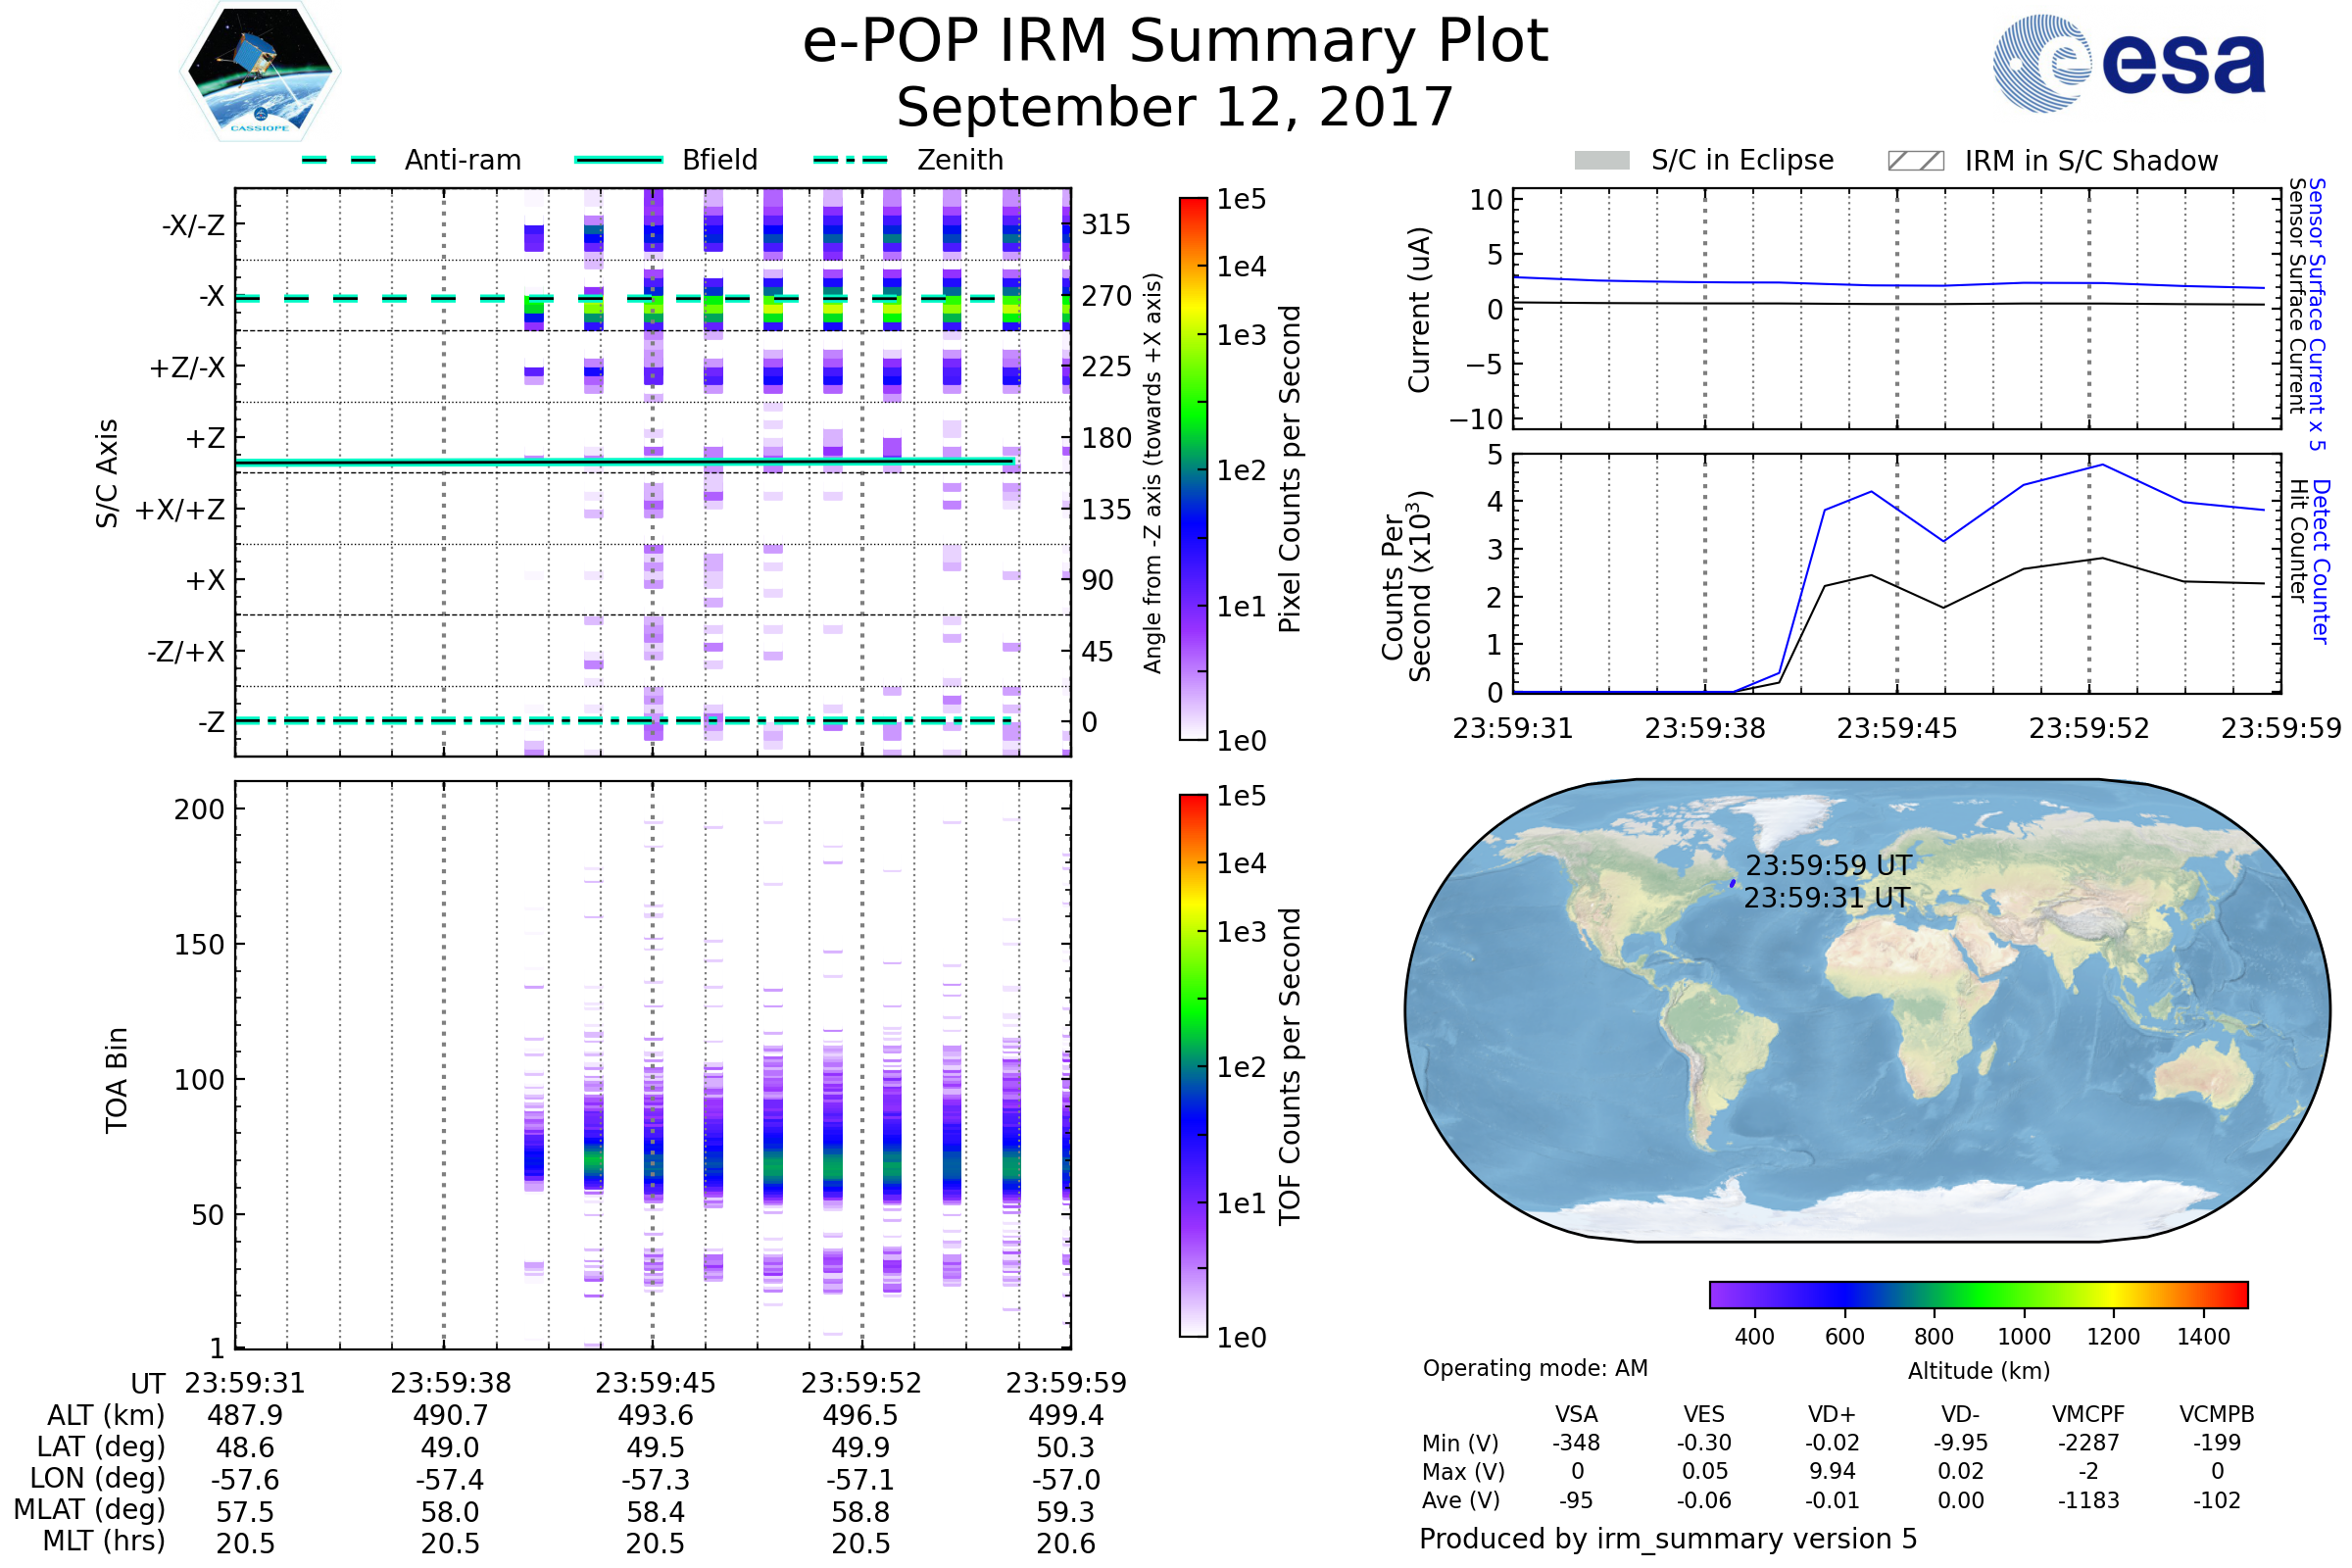Click the Bfield solid legend line
Screen dimensions: 2352x1568
[x=618, y=160]
